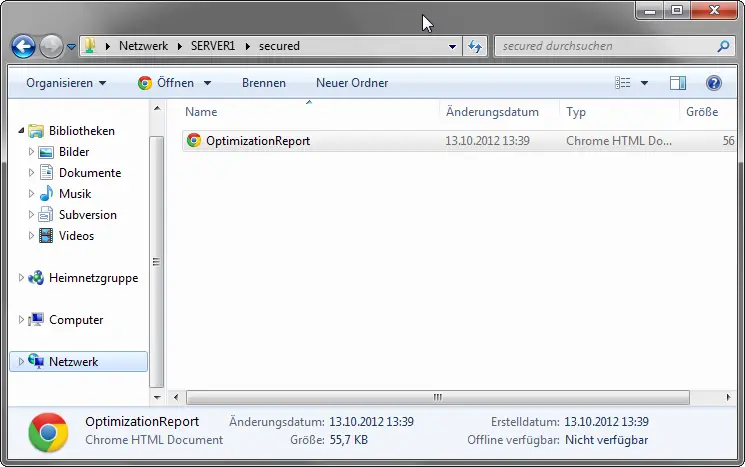
Task: Select Heimnetzgruppe in navigation pane
Action: (x=93, y=277)
